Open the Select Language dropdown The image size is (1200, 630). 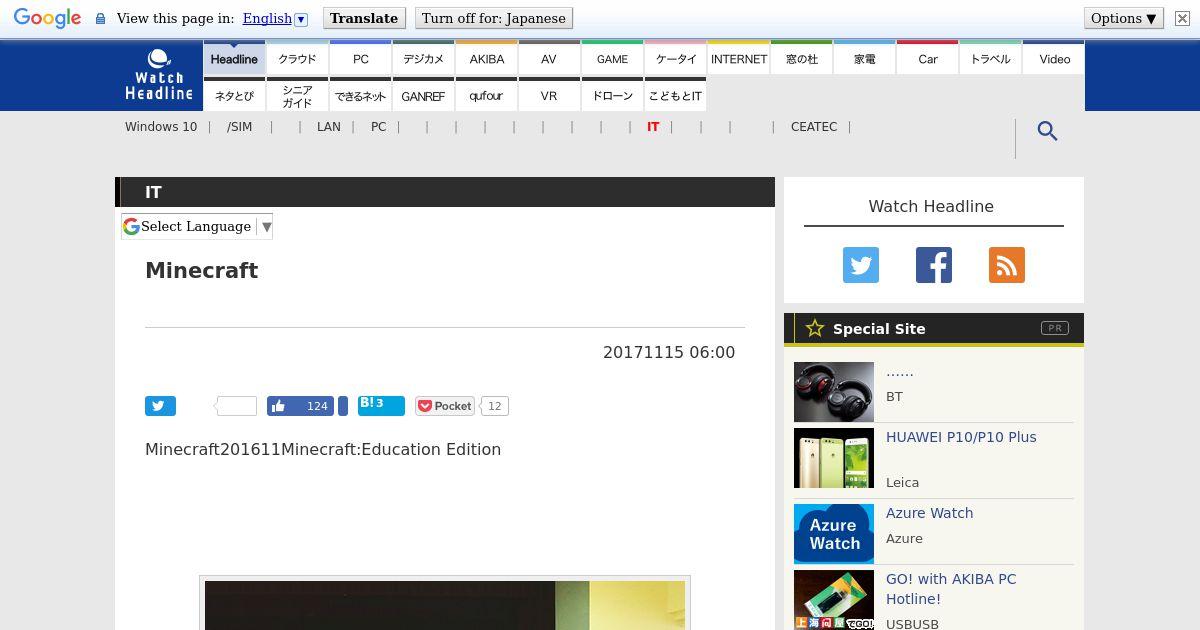coord(197,226)
